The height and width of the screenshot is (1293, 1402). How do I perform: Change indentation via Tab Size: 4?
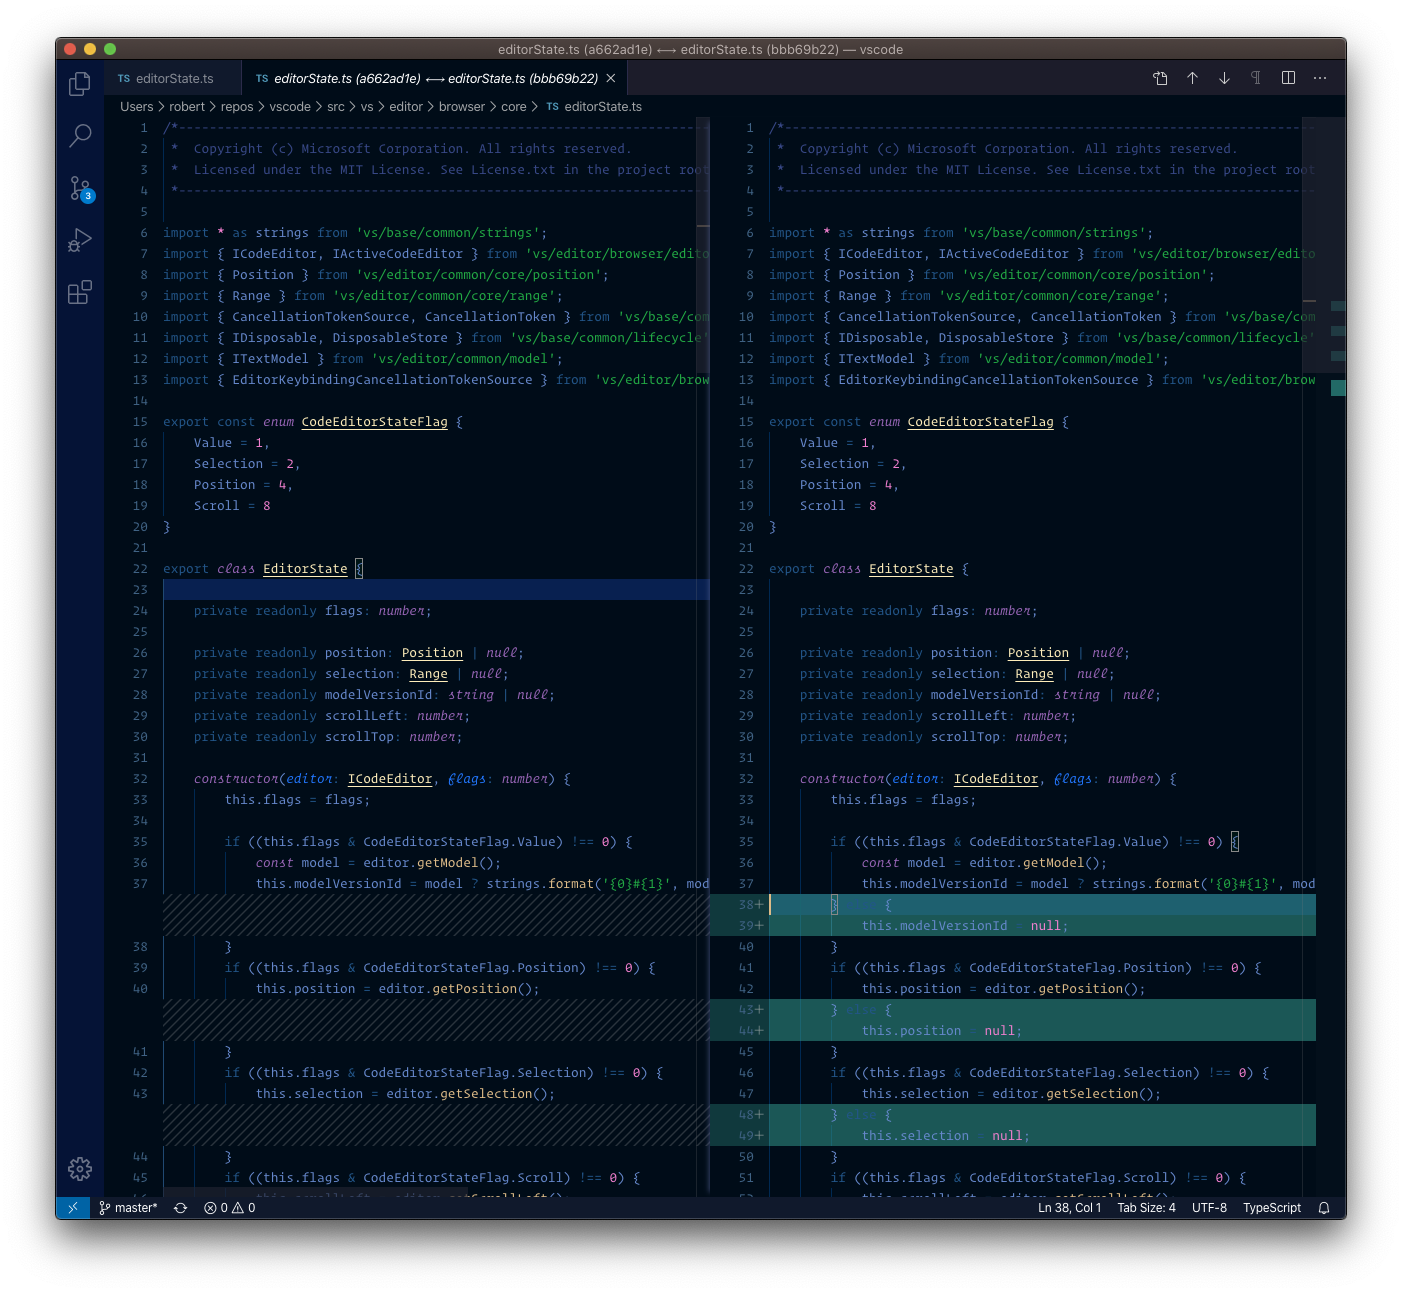tap(1146, 1208)
